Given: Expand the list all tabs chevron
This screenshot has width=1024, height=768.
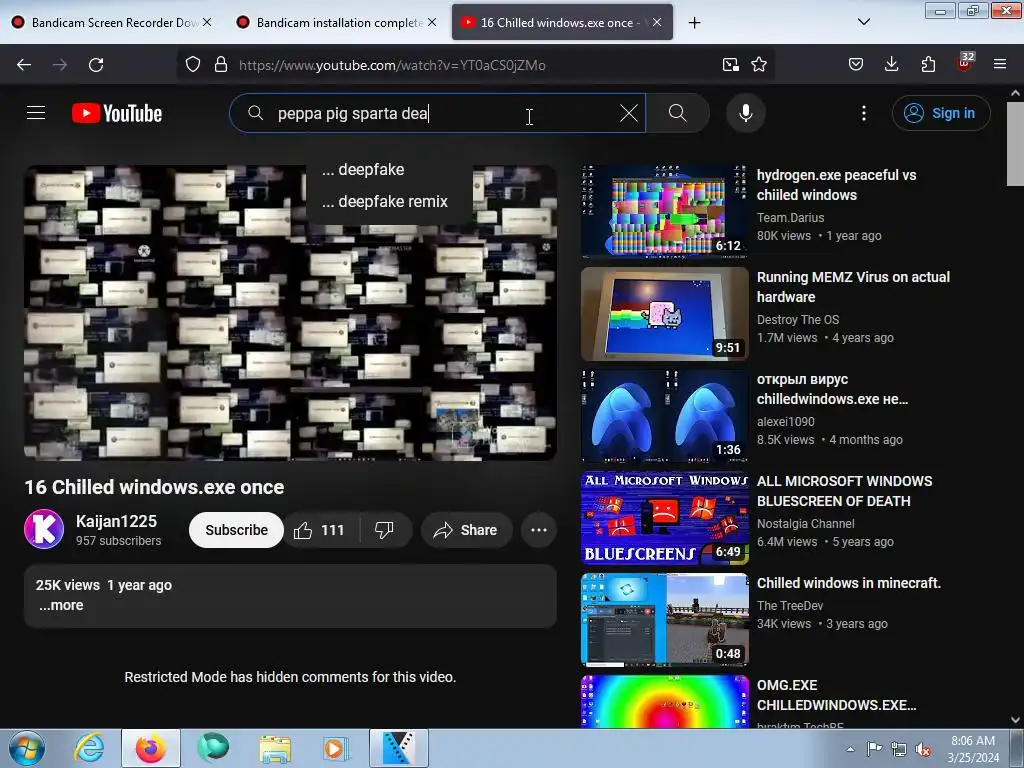Looking at the screenshot, I should (864, 22).
